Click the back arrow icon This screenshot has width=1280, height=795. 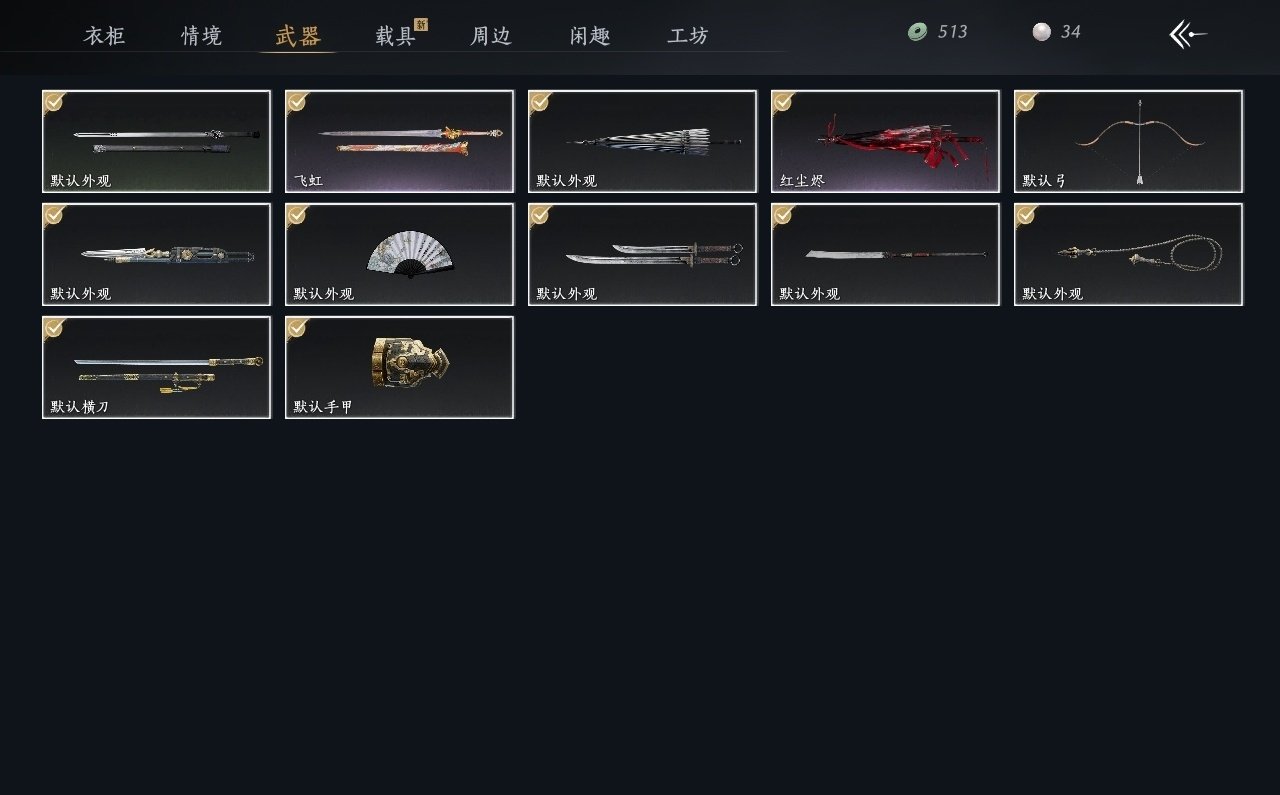click(1188, 34)
